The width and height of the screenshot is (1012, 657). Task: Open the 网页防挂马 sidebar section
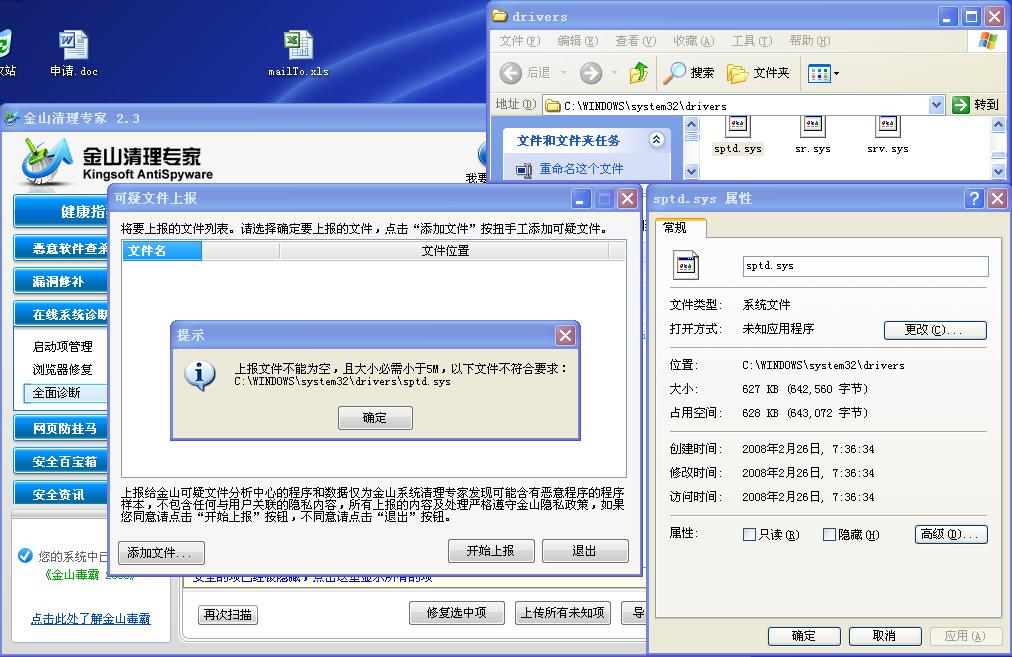[61, 428]
